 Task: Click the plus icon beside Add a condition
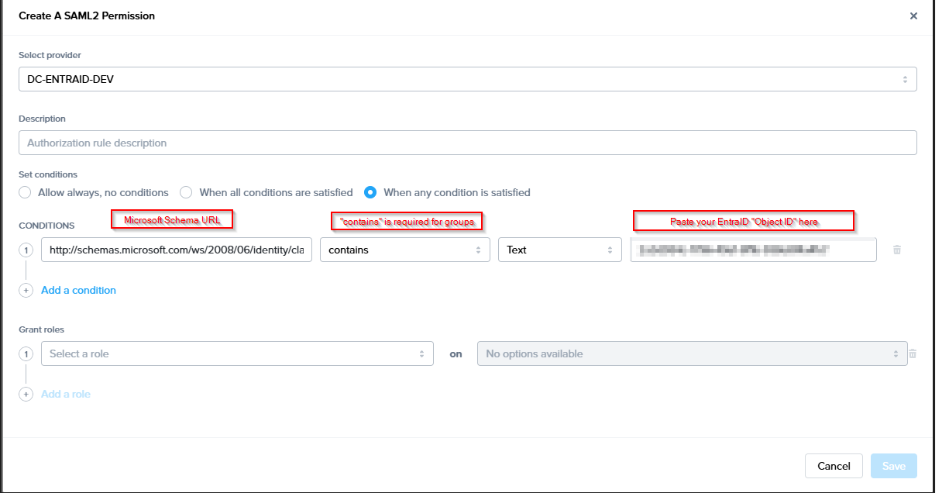coord(26,290)
